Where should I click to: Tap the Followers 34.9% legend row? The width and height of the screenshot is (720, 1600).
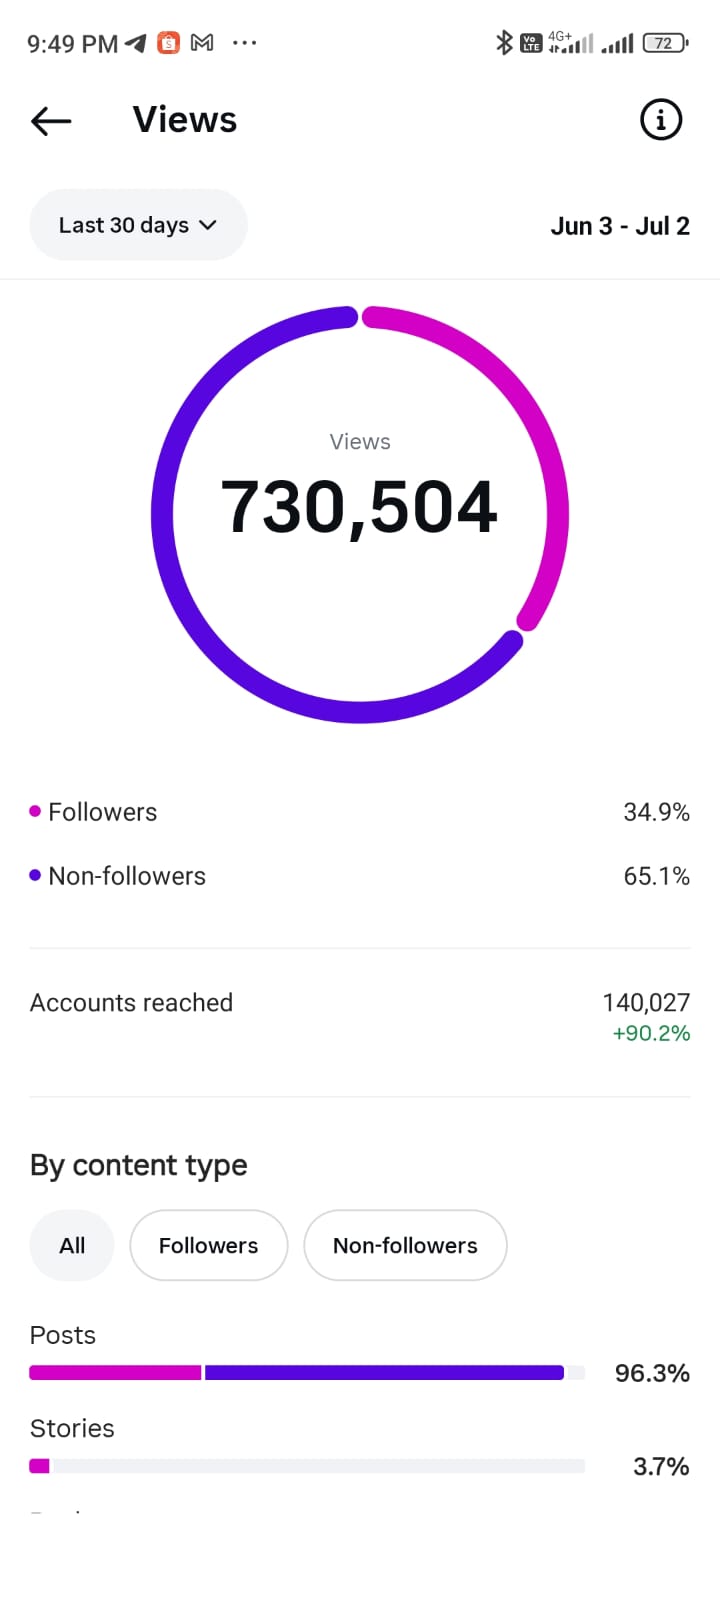click(x=360, y=812)
